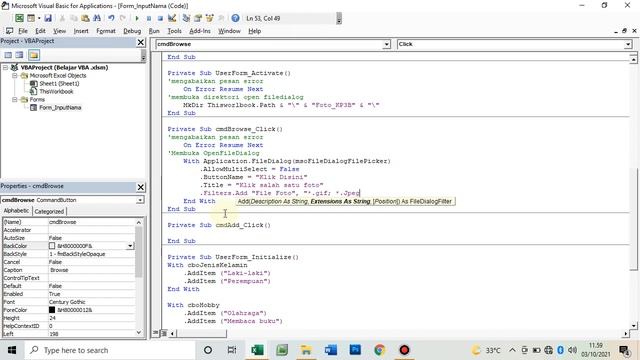Click View Object icon in Project panel

[x=19, y=55]
